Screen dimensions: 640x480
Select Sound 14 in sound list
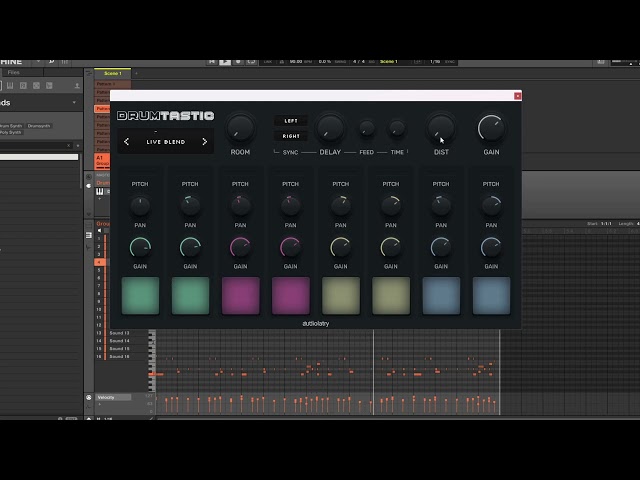click(119, 341)
